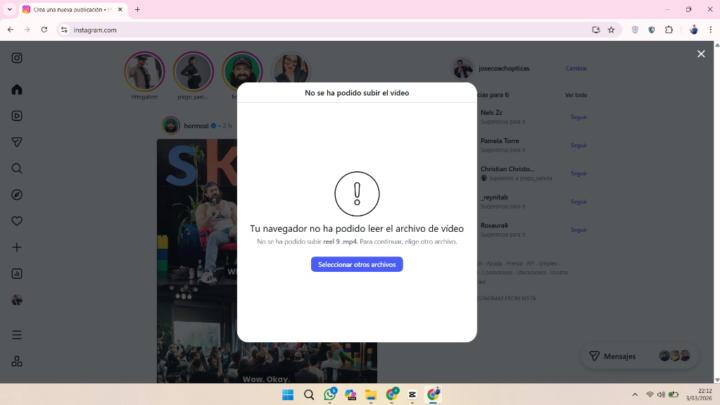Go to Home in Instagram sidebar

(17, 90)
